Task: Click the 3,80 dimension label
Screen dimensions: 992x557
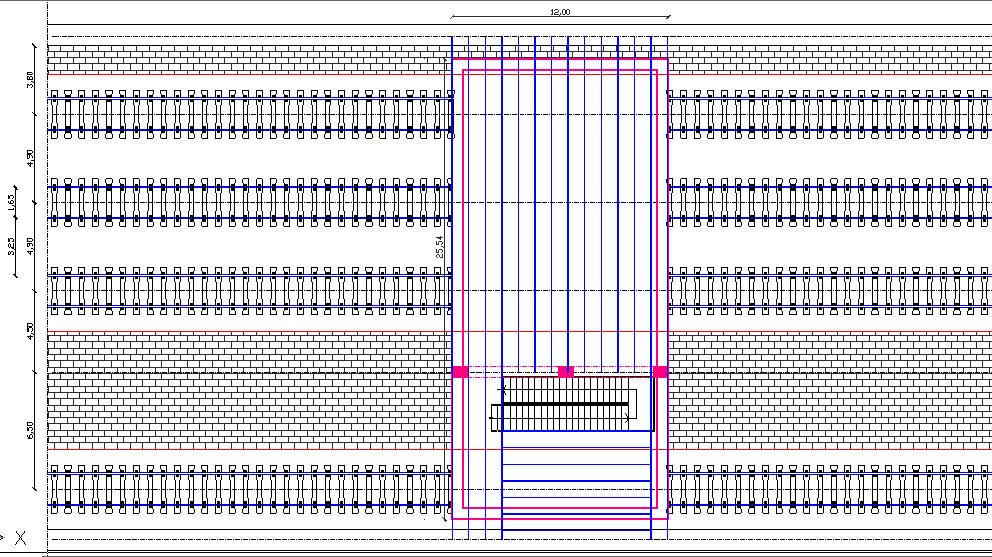Action: click(x=31, y=76)
